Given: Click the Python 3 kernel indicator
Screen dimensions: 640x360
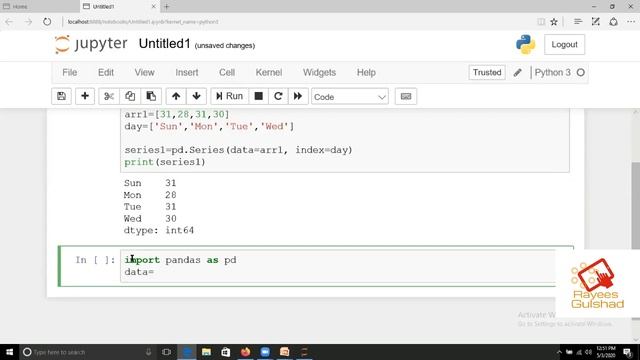Looking at the screenshot, I should pos(553,73).
